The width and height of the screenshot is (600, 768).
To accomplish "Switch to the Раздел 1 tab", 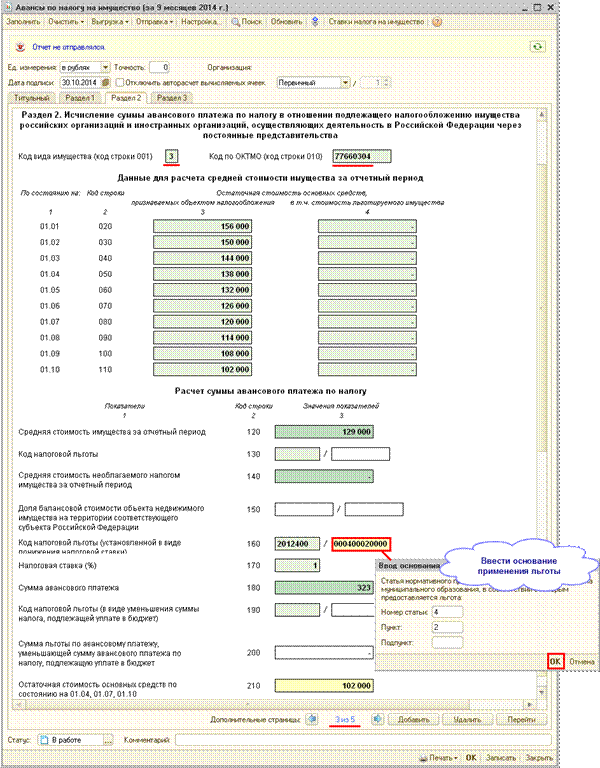I will 80,98.
